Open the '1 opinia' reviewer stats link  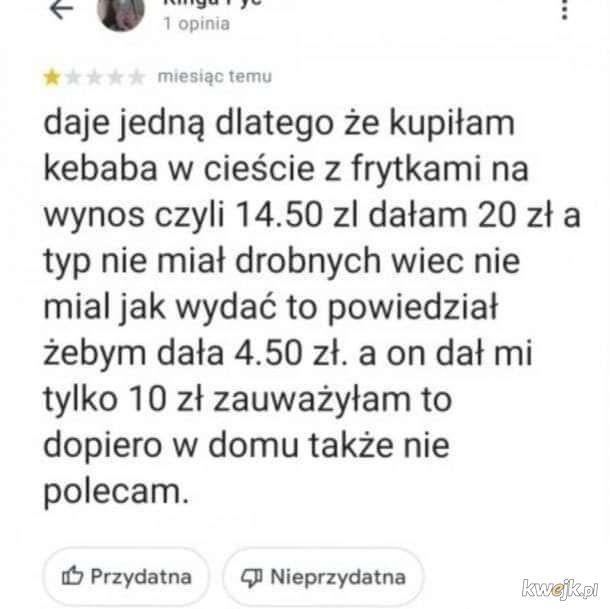(x=196, y=24)
